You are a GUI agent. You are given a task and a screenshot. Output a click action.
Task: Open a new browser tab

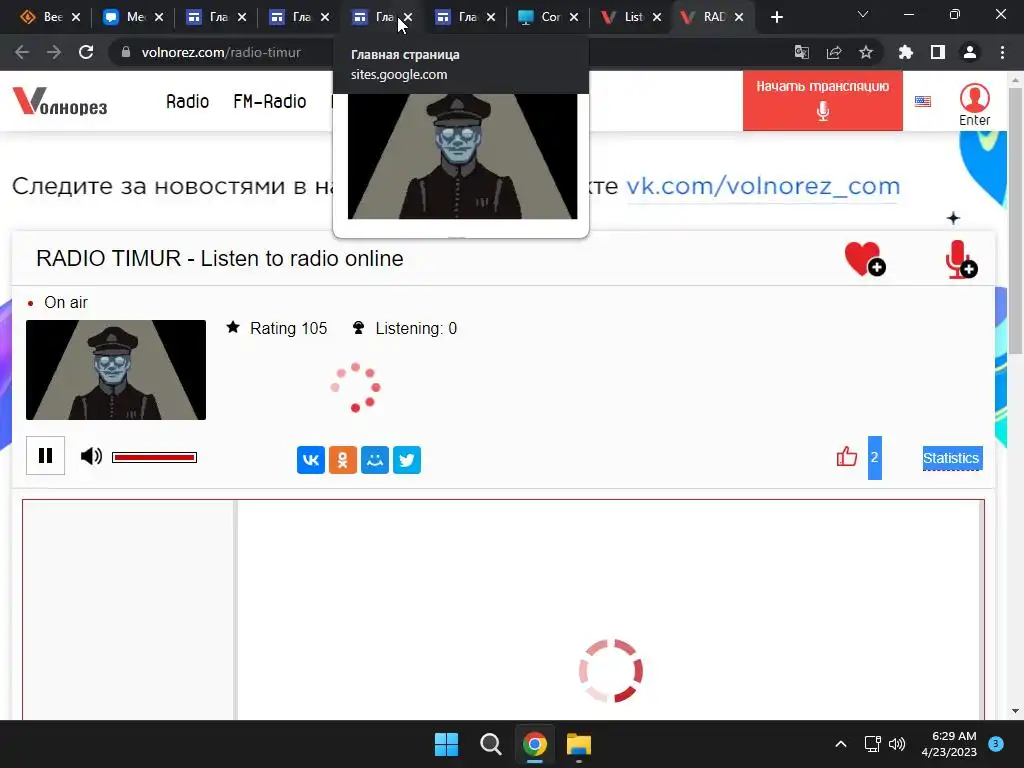tap(776, 17)
